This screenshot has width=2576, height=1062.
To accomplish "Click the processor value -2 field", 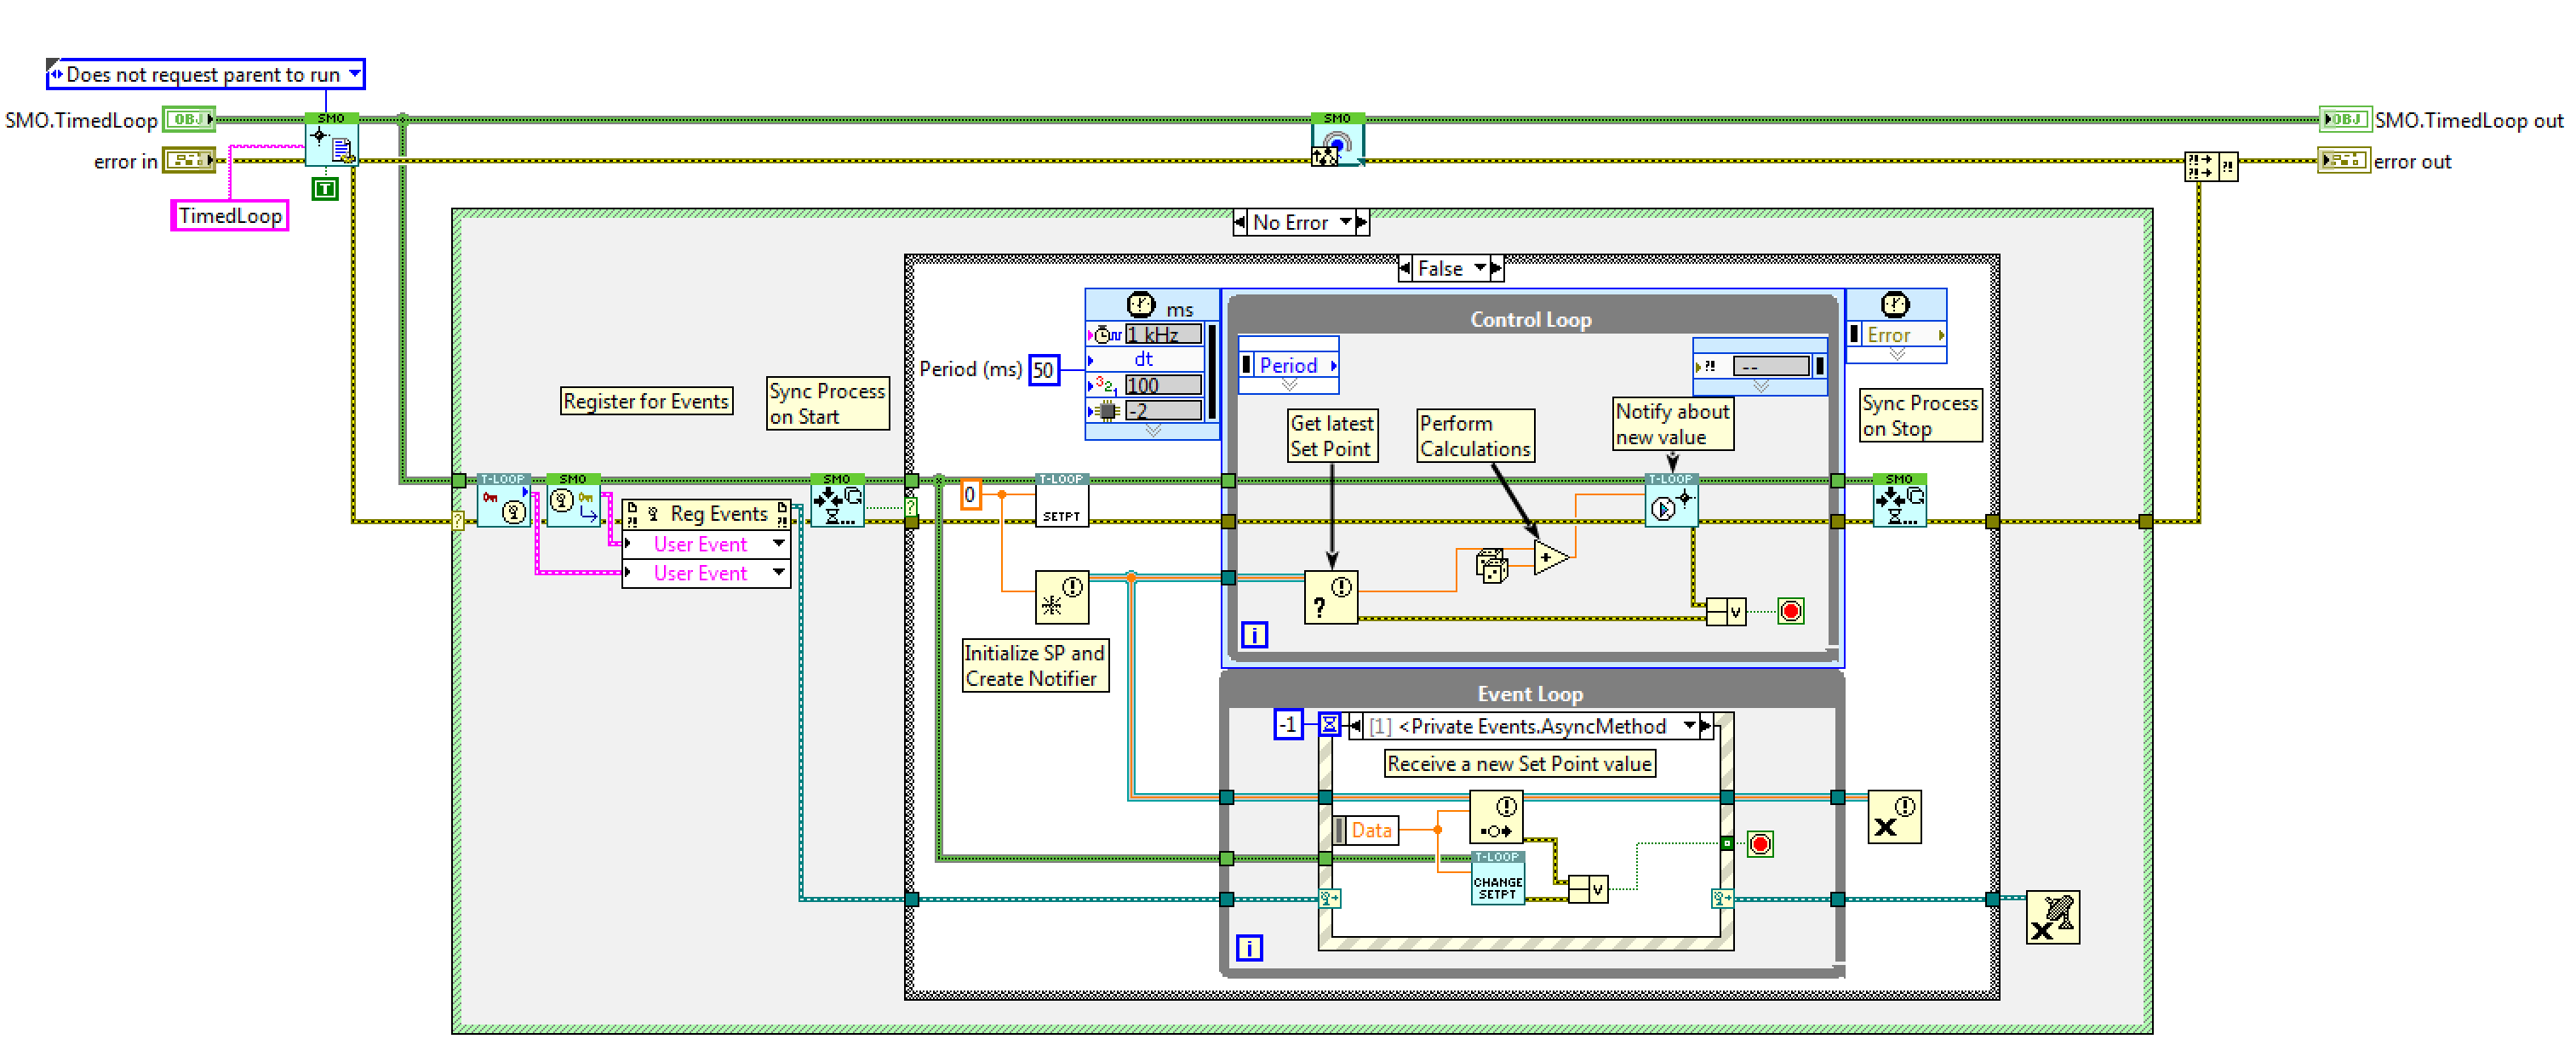I will [x=1163, y=410].
